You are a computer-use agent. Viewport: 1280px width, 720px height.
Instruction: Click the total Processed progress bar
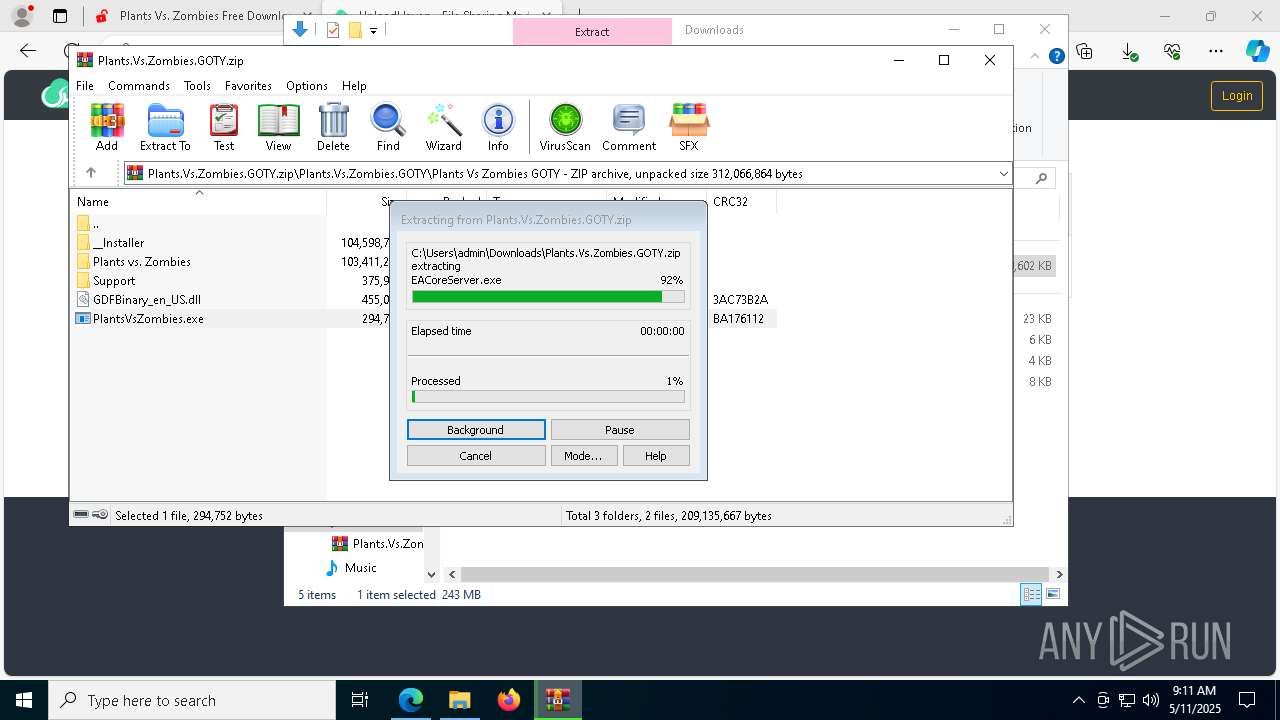click(548, 397)
